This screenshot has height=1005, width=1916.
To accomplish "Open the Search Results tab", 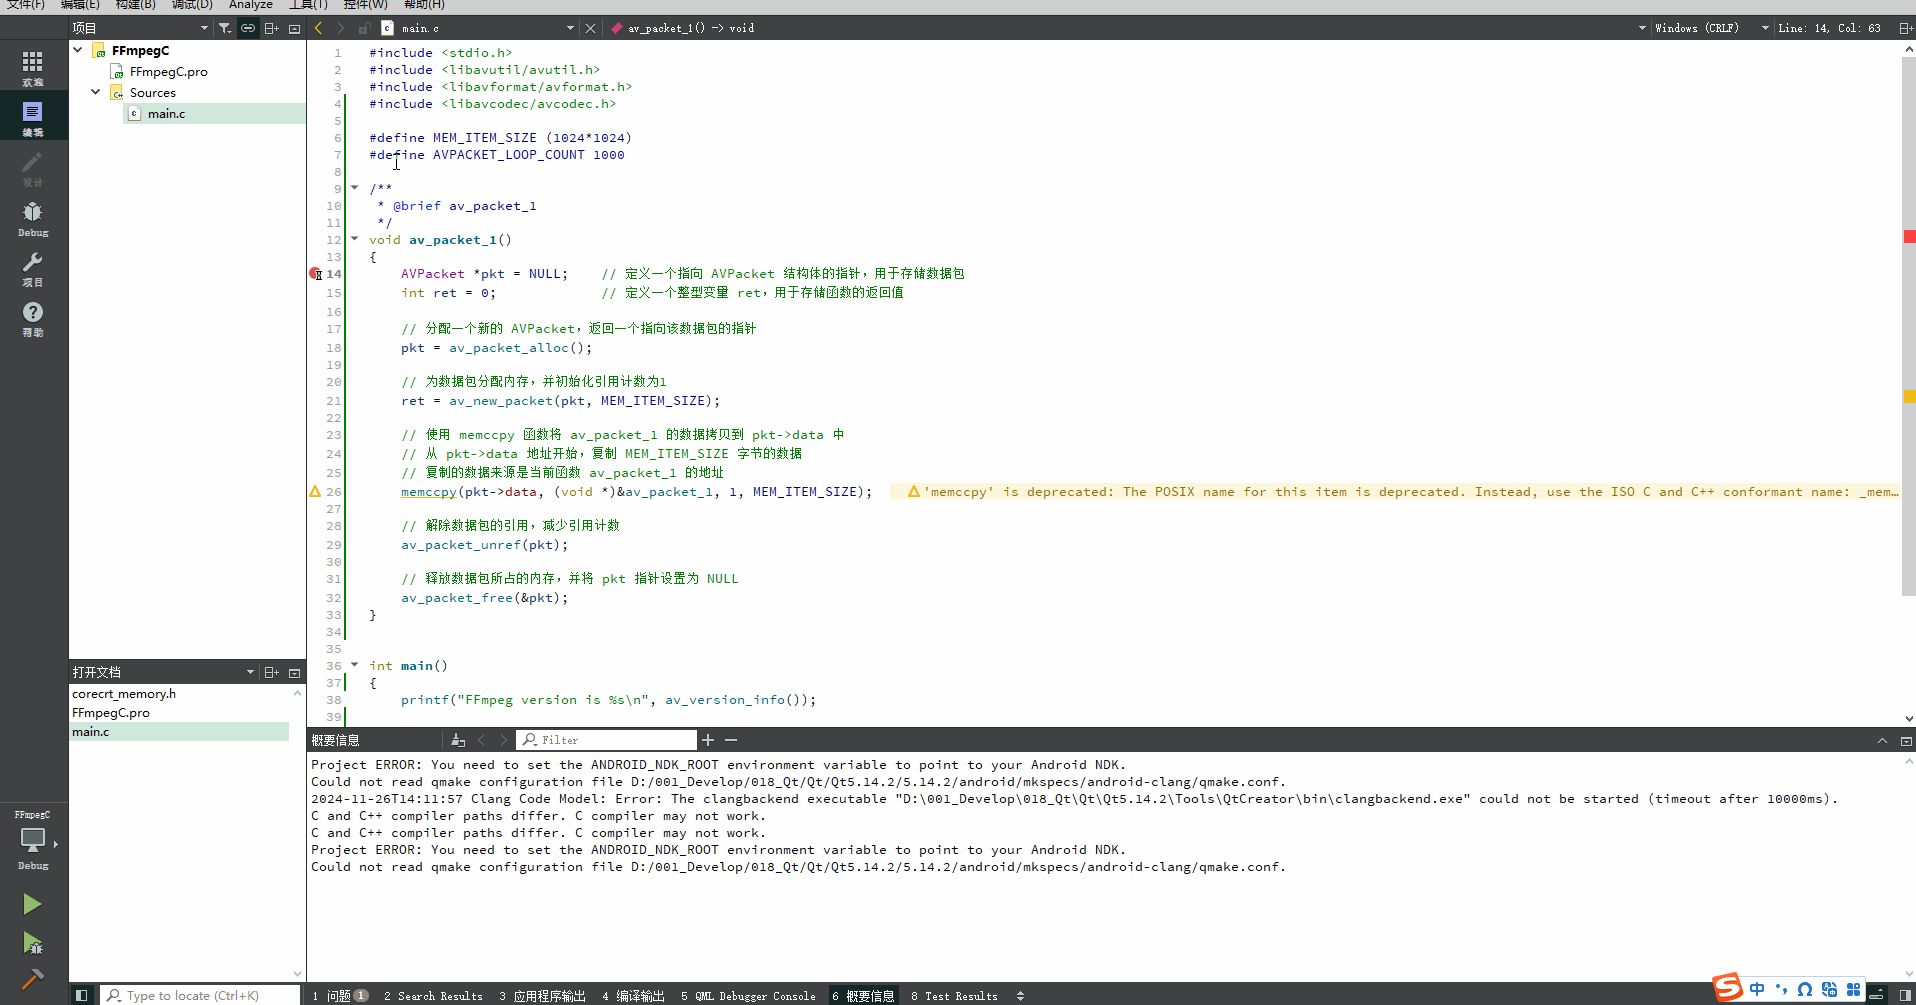I will 433,996.
